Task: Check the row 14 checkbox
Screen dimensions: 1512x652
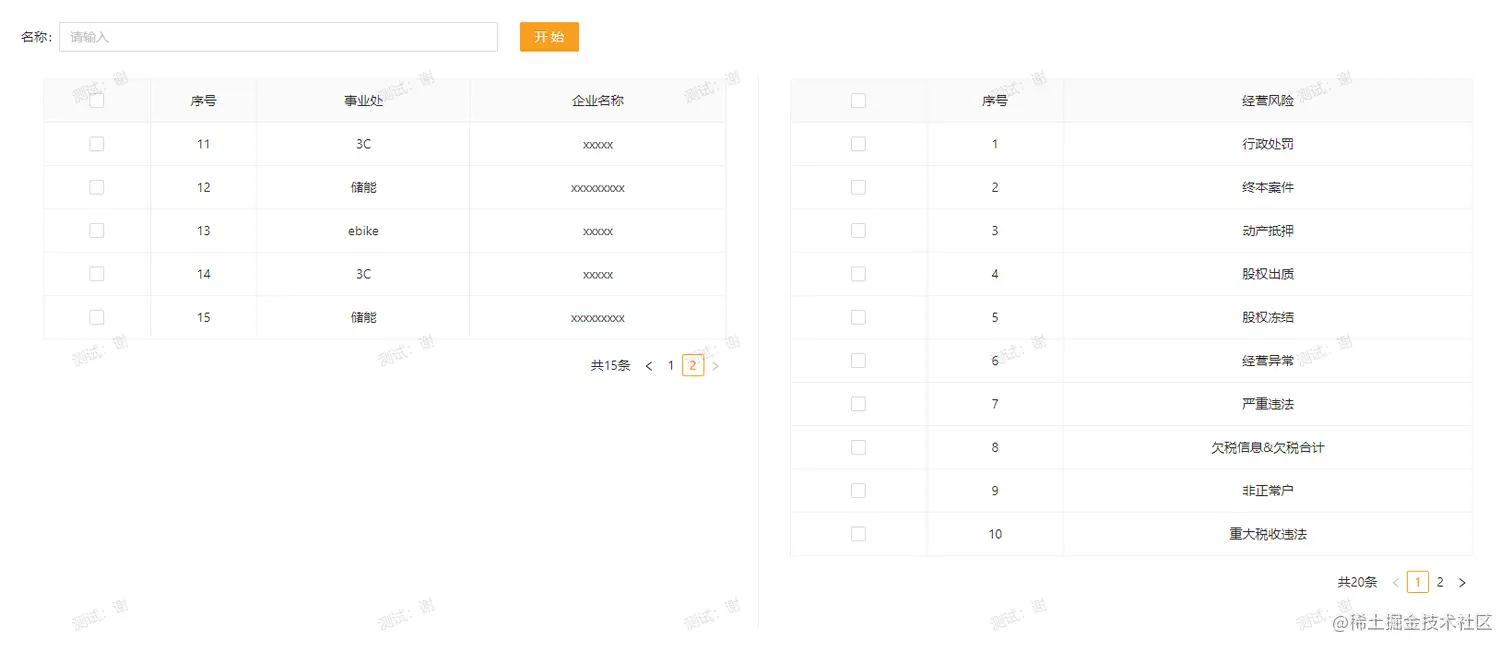Action: coord(97,274)
